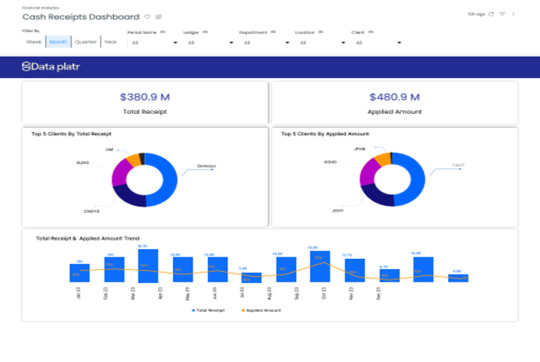Select the Year filter option
540x362 pixels.
111,42
